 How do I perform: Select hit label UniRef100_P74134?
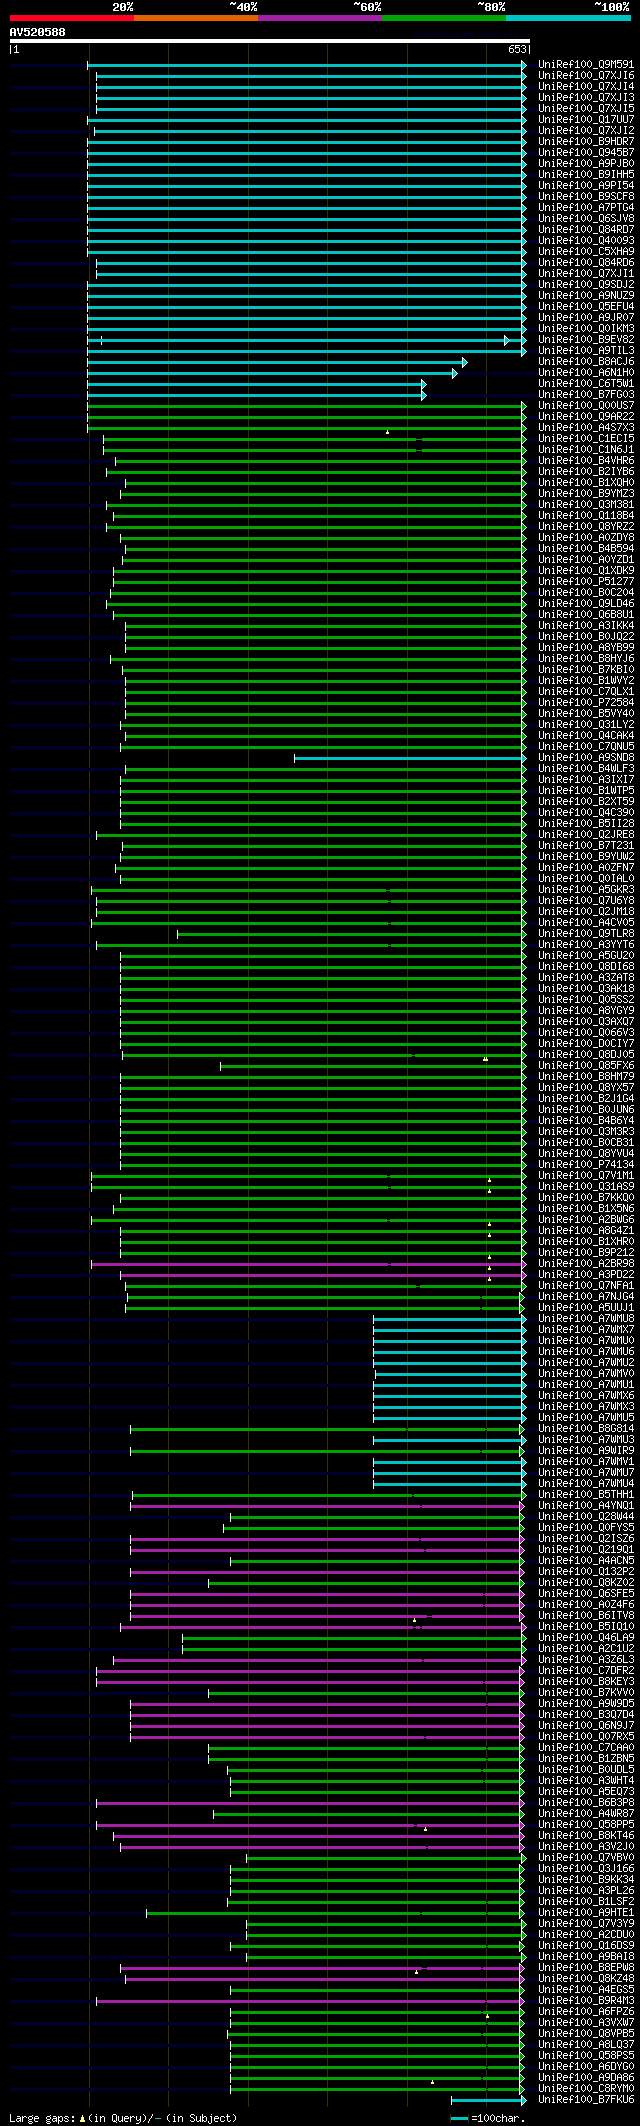(586, 1165)
